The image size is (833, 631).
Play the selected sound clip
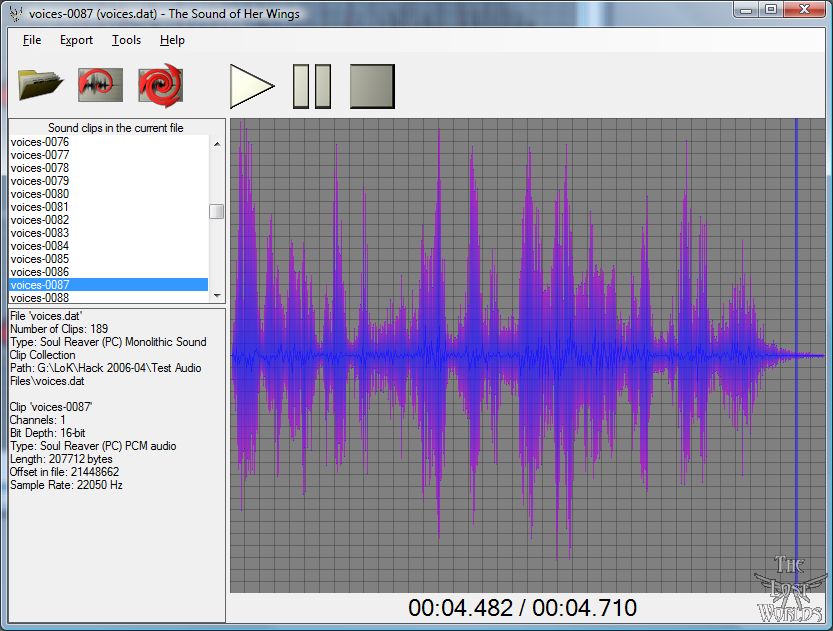pos(252,86)
